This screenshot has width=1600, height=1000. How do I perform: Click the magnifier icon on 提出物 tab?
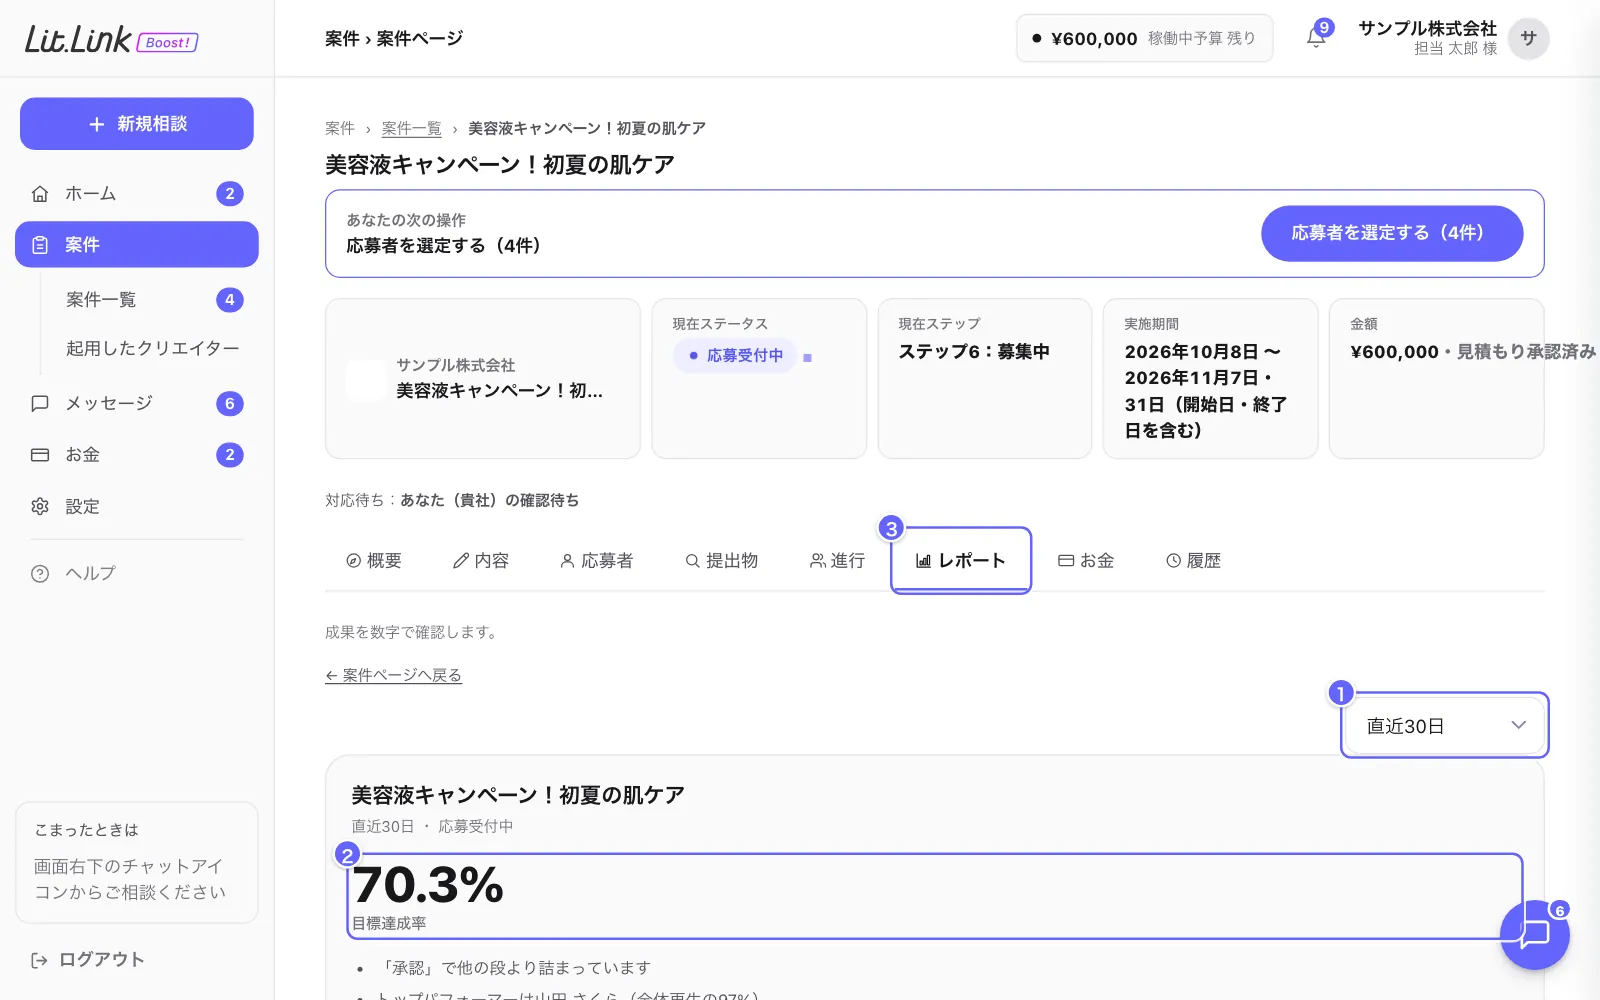(x=692, y=561)
